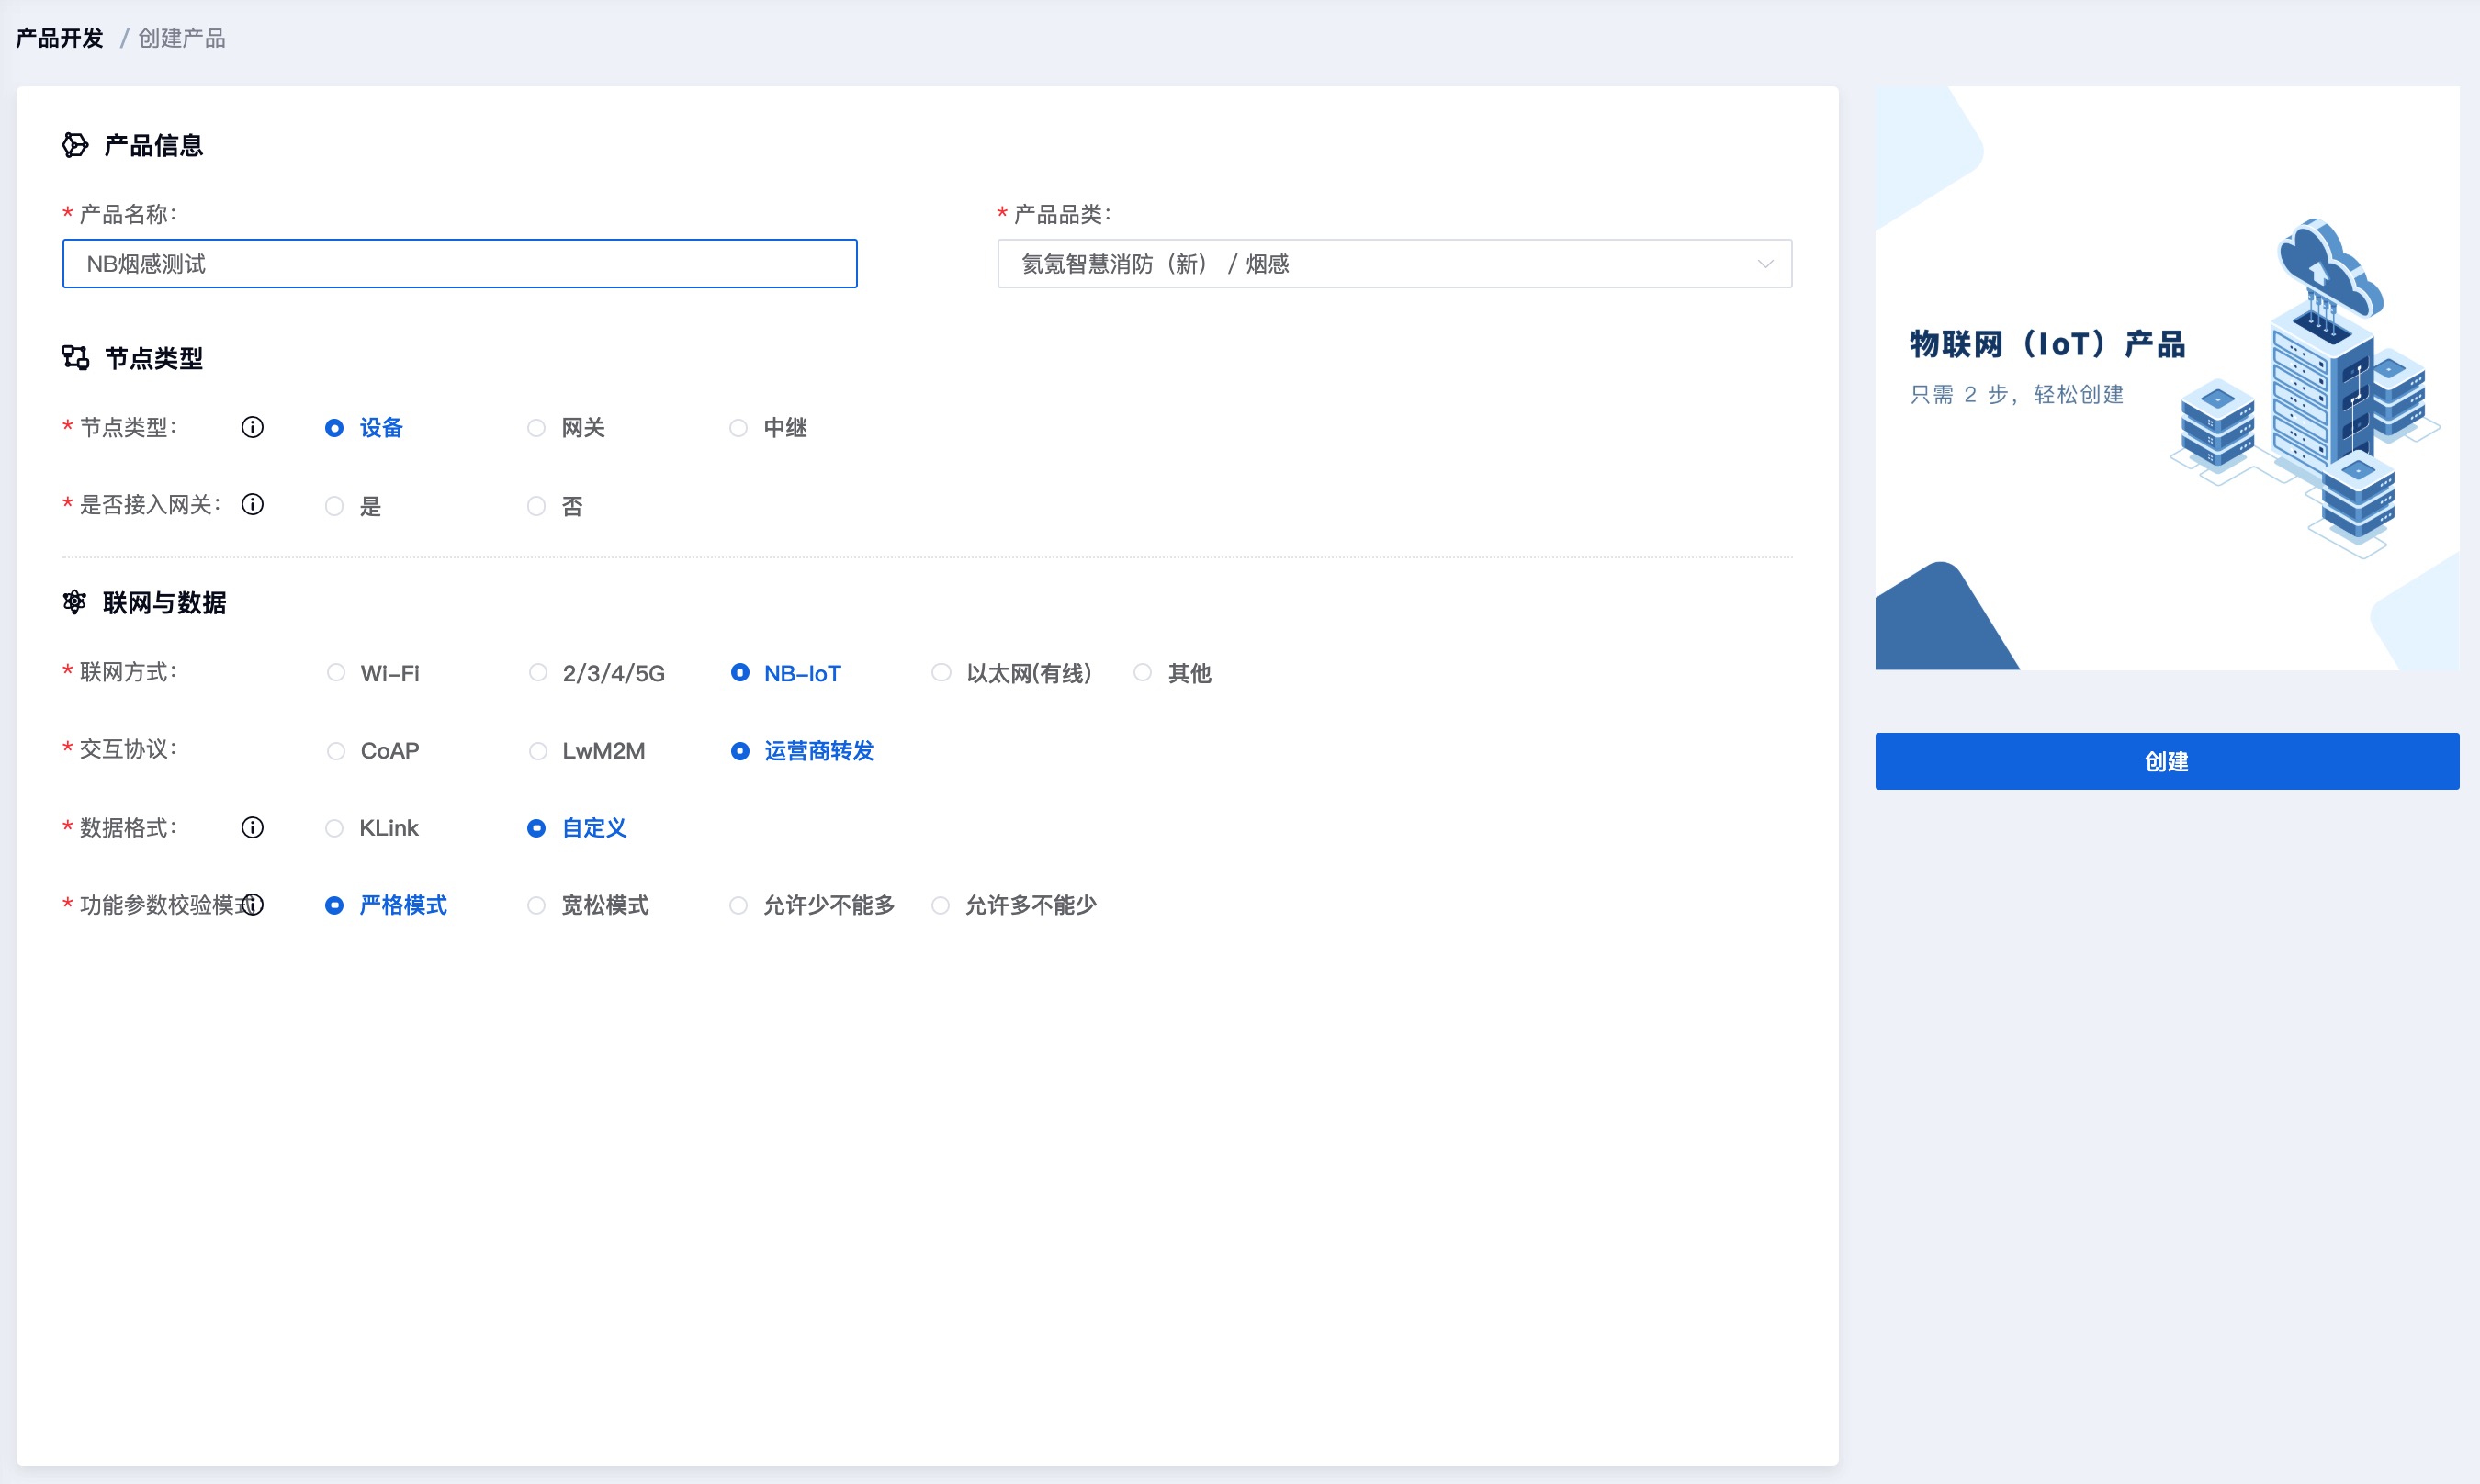Click info icon beside 是否接入网关 label
This screenshot has width=2480, height=1484.
(x=253, y=504)
